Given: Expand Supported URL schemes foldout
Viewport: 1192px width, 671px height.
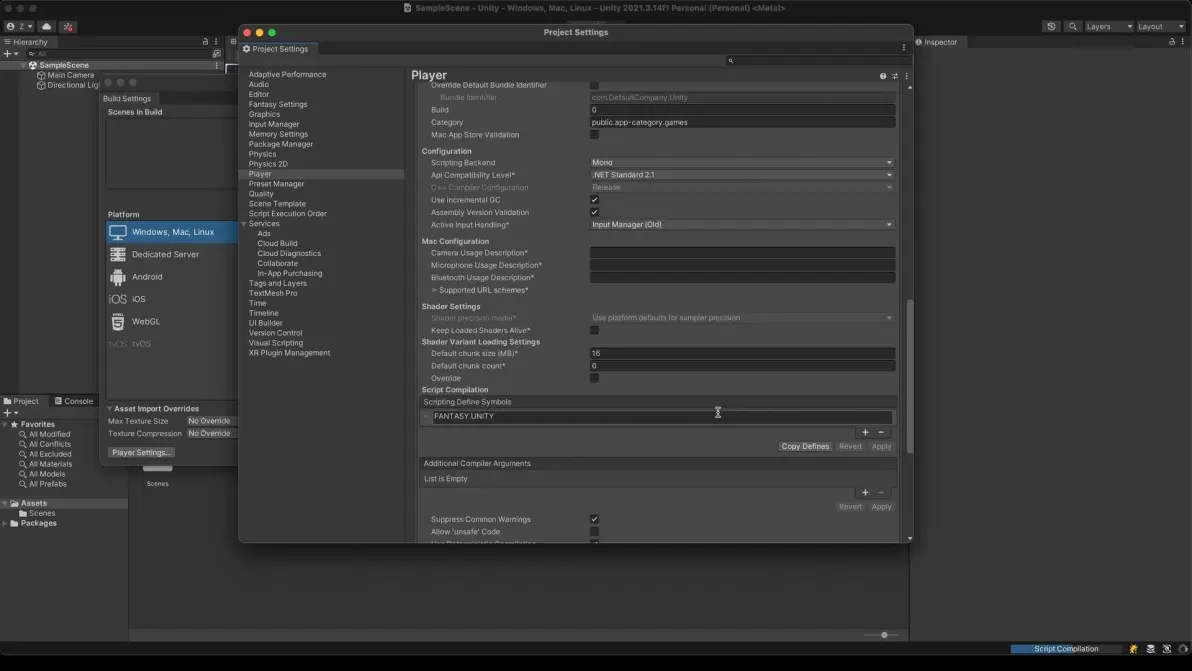Looking at the screenshot, I should pyautogui.click(x=435, y=290).
